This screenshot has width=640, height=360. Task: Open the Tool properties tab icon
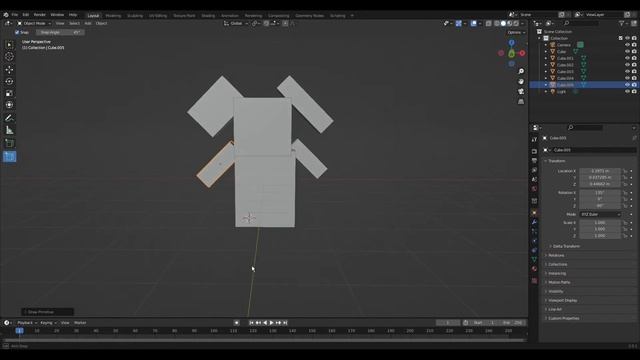[x=534, y=140]
